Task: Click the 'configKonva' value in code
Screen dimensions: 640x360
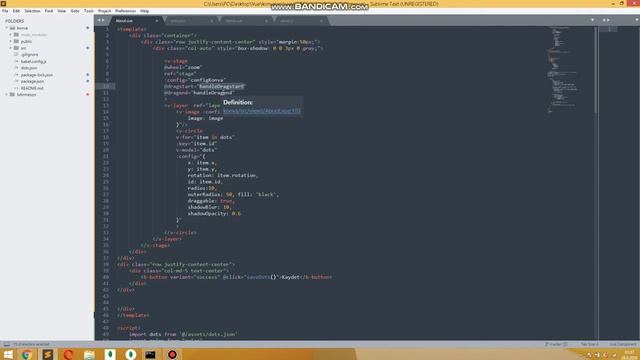Action: click(208, 80)
